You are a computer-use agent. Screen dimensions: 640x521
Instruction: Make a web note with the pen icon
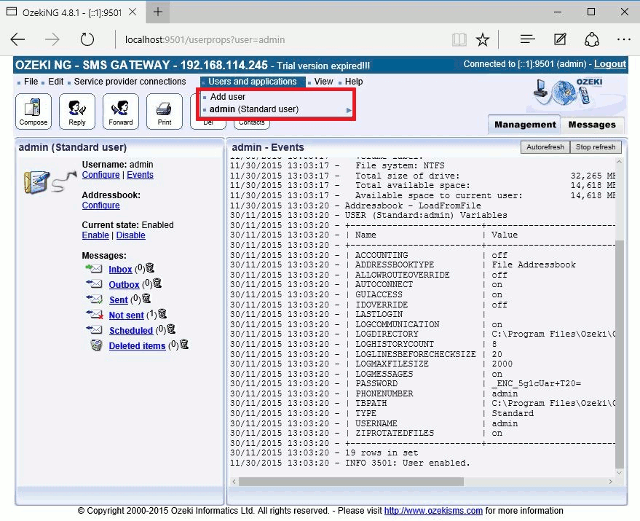(x=560, y=39)
